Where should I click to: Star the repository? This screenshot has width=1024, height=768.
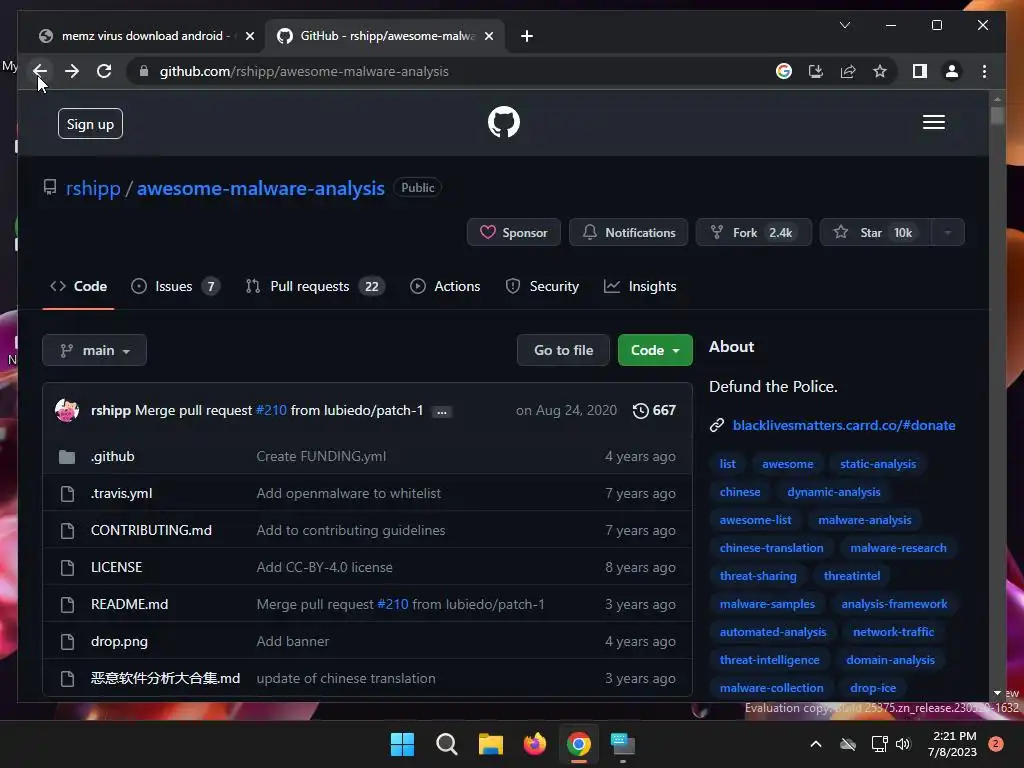(874, 232)
